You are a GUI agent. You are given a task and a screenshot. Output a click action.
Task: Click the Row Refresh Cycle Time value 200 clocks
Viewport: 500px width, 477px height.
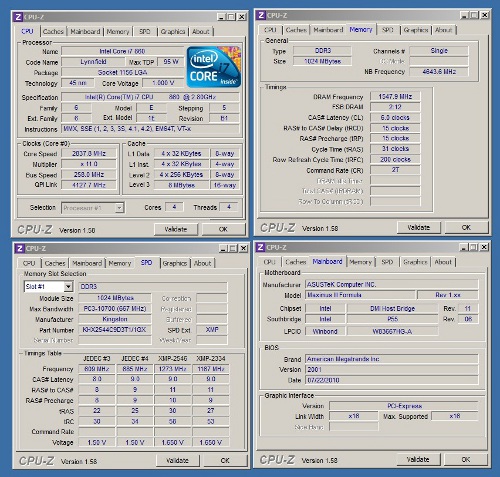pos(395,159)
